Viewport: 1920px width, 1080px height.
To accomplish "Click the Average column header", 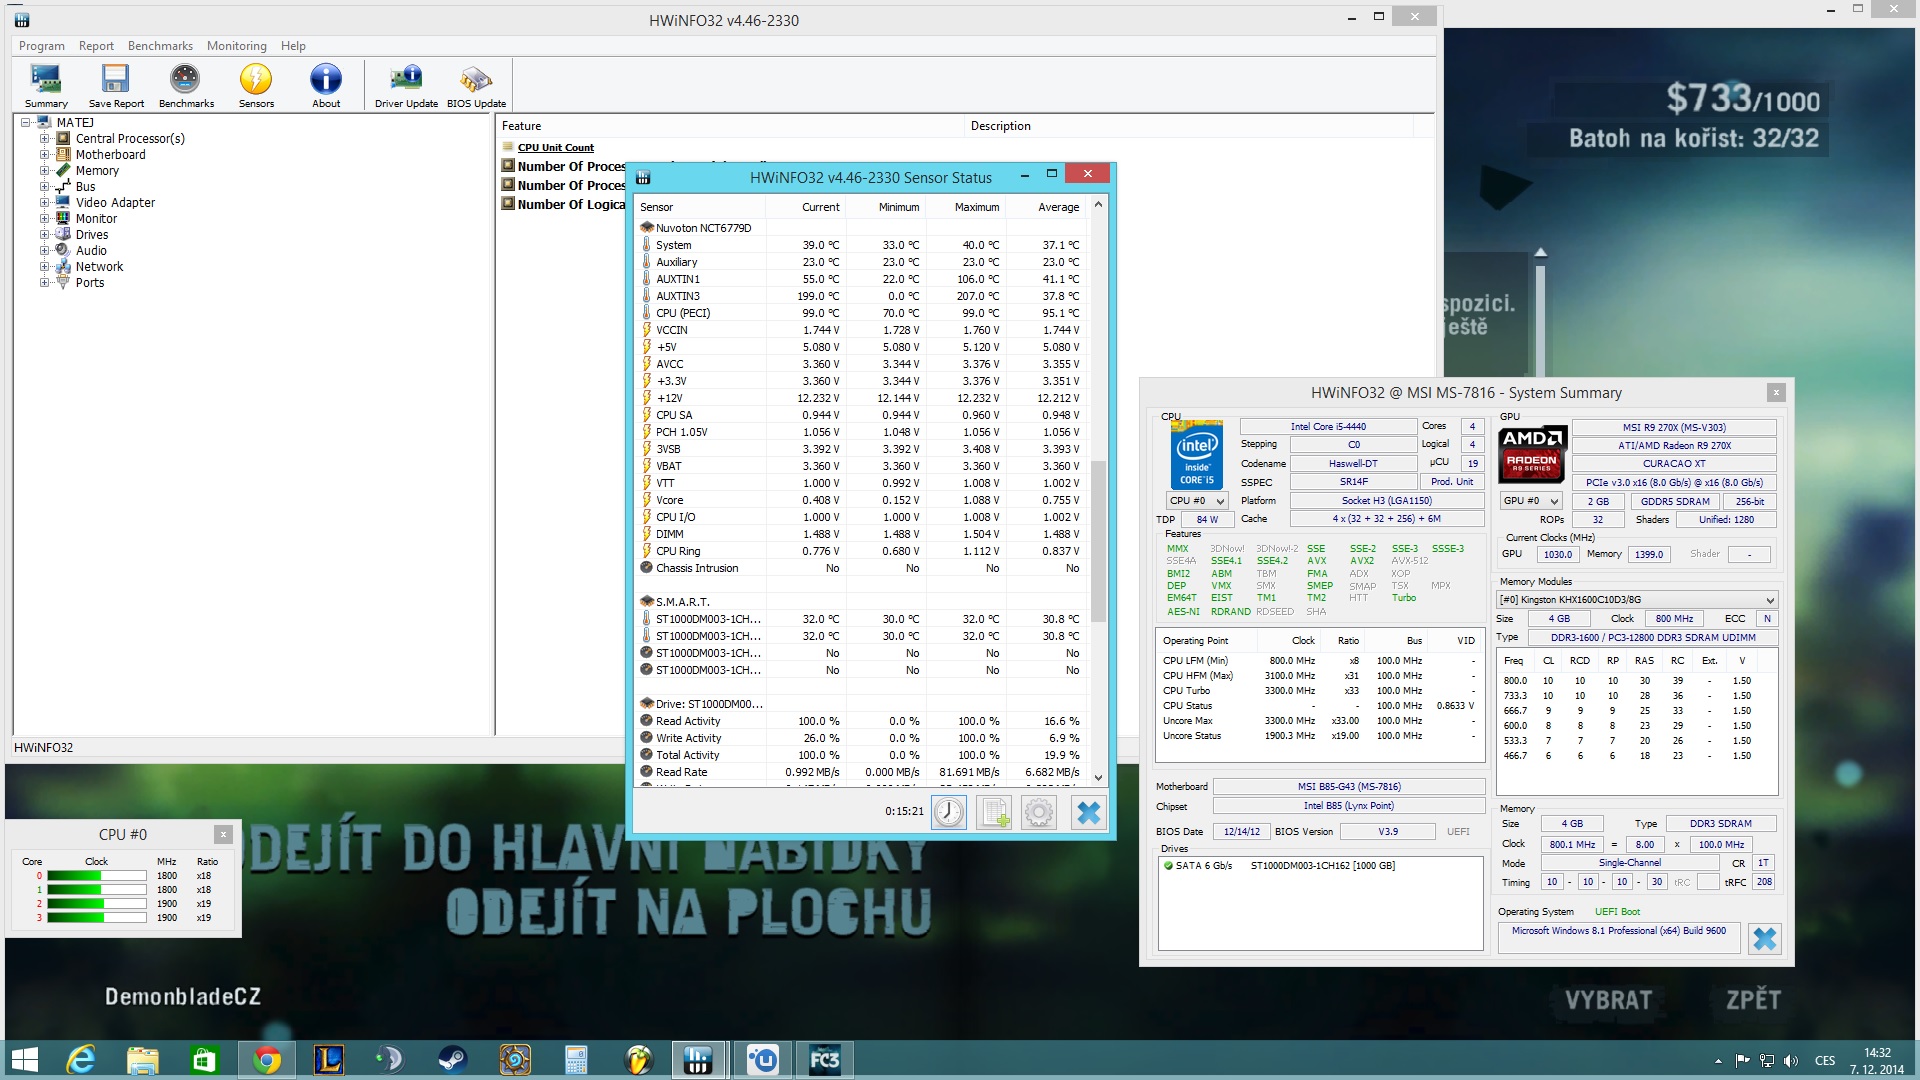I will (1045, 207).
